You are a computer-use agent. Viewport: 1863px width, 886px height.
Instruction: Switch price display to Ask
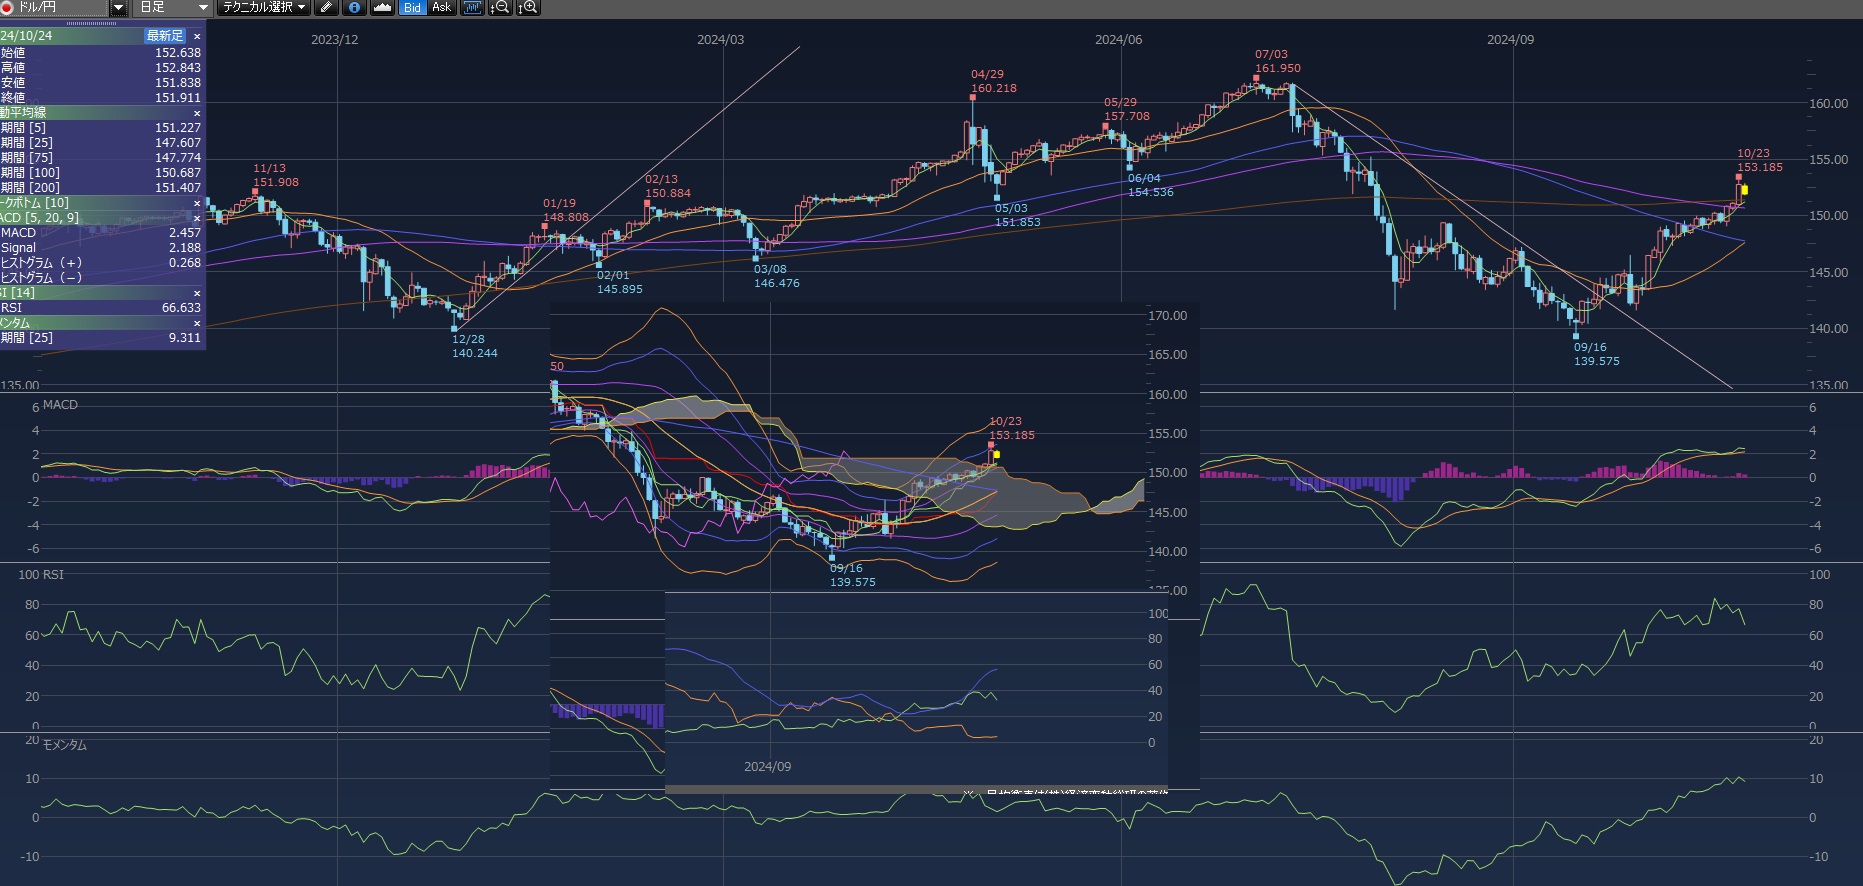click(441, 7)
